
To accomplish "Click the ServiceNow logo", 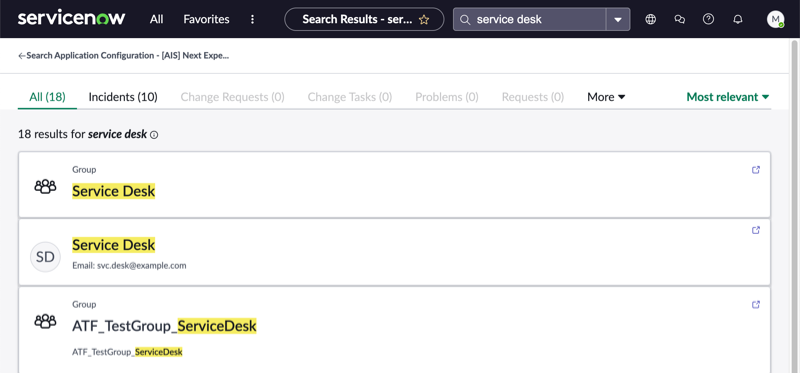I will click(x=71, y=19).
